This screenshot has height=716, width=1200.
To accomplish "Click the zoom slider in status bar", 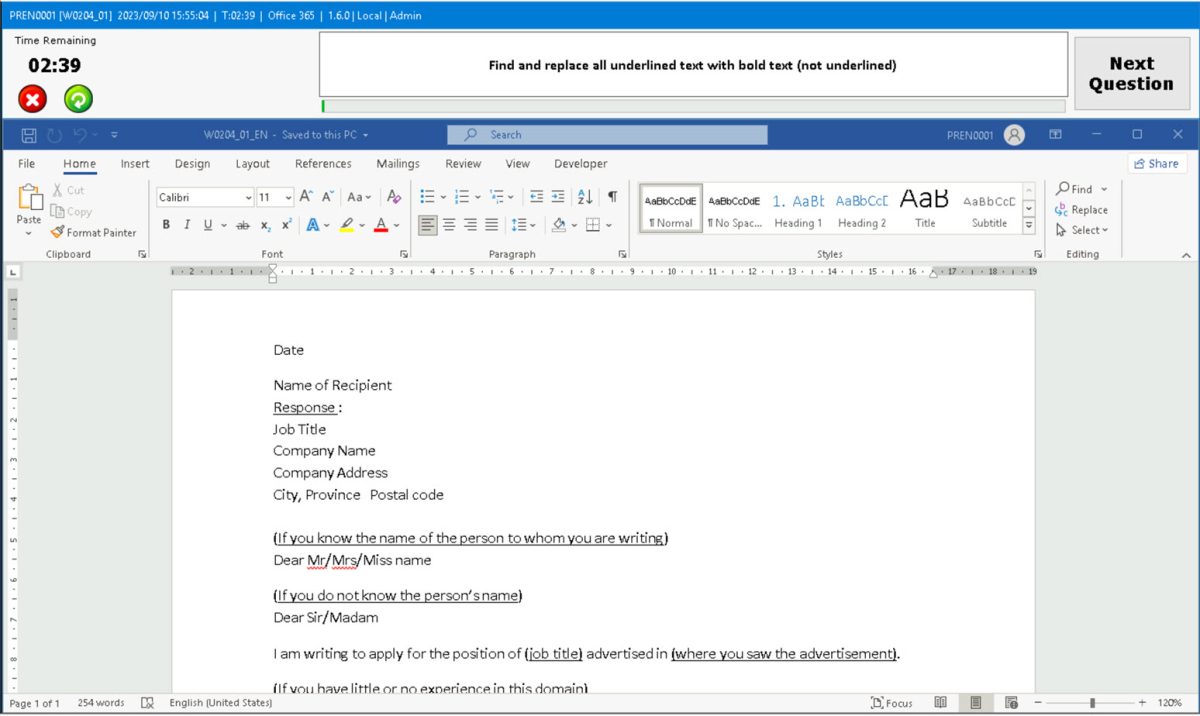I will pos(1092,703).
